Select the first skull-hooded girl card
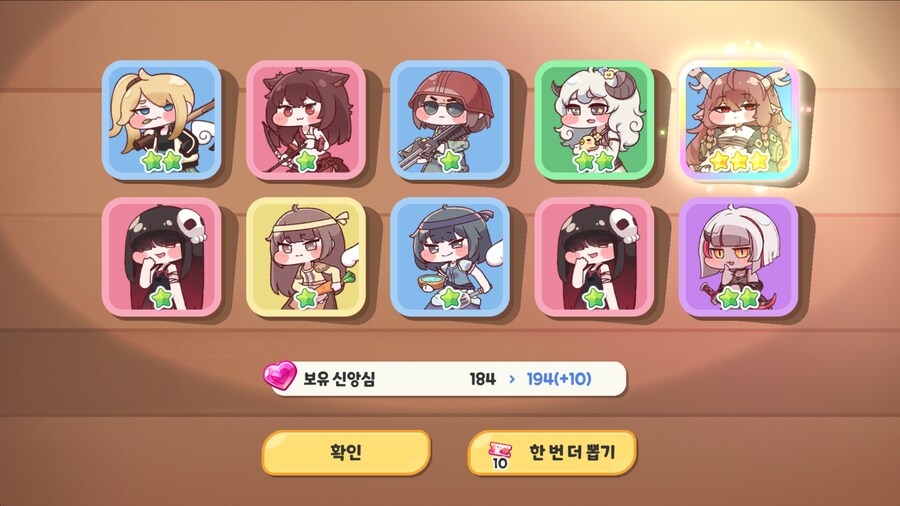Screen dimensions: 900x506 point(162,257)
